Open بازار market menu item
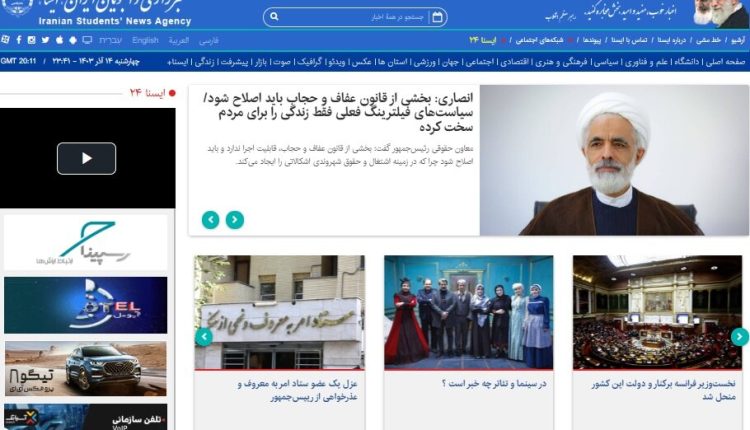 [261, 62]
